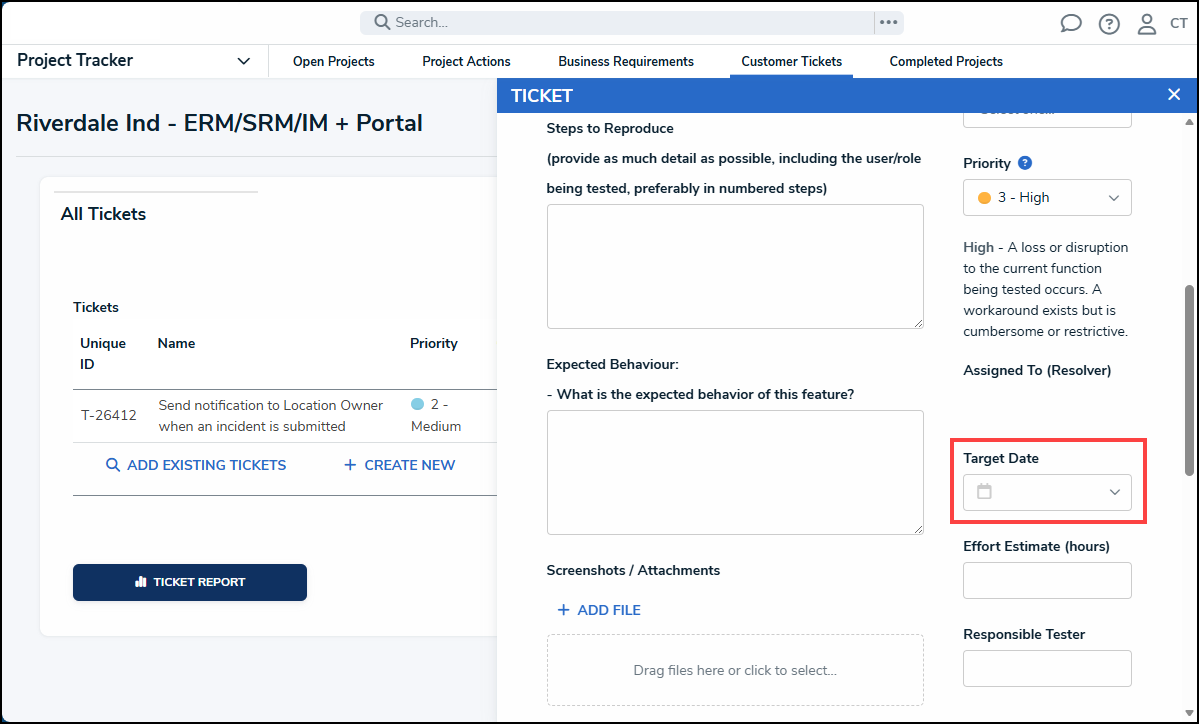Click Add File under Screenshots / Attachments
Image resolution: width=1199 pixels, height=724 pixels.
coord(598,610)
